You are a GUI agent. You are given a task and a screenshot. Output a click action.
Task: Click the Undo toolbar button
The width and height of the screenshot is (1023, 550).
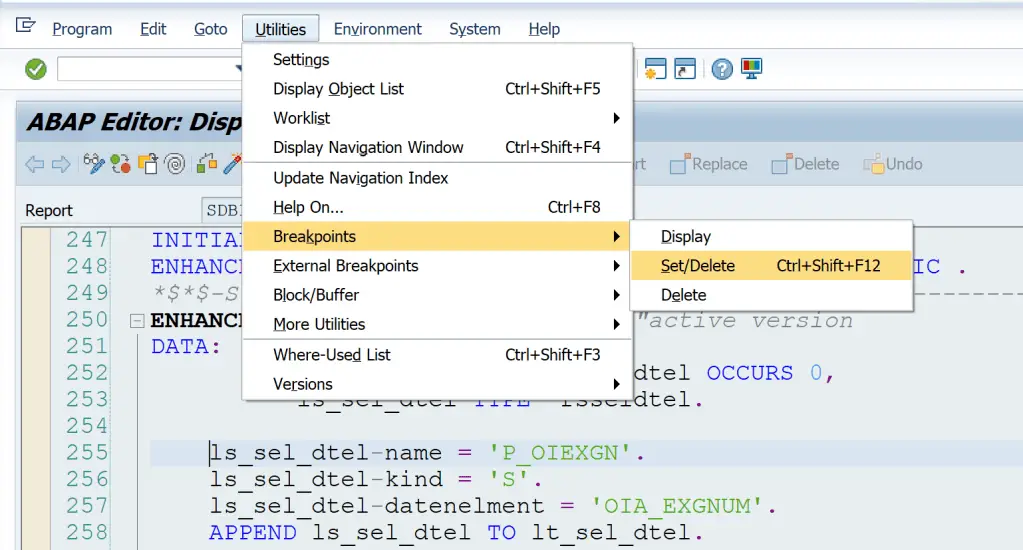[x=893, y=164]
